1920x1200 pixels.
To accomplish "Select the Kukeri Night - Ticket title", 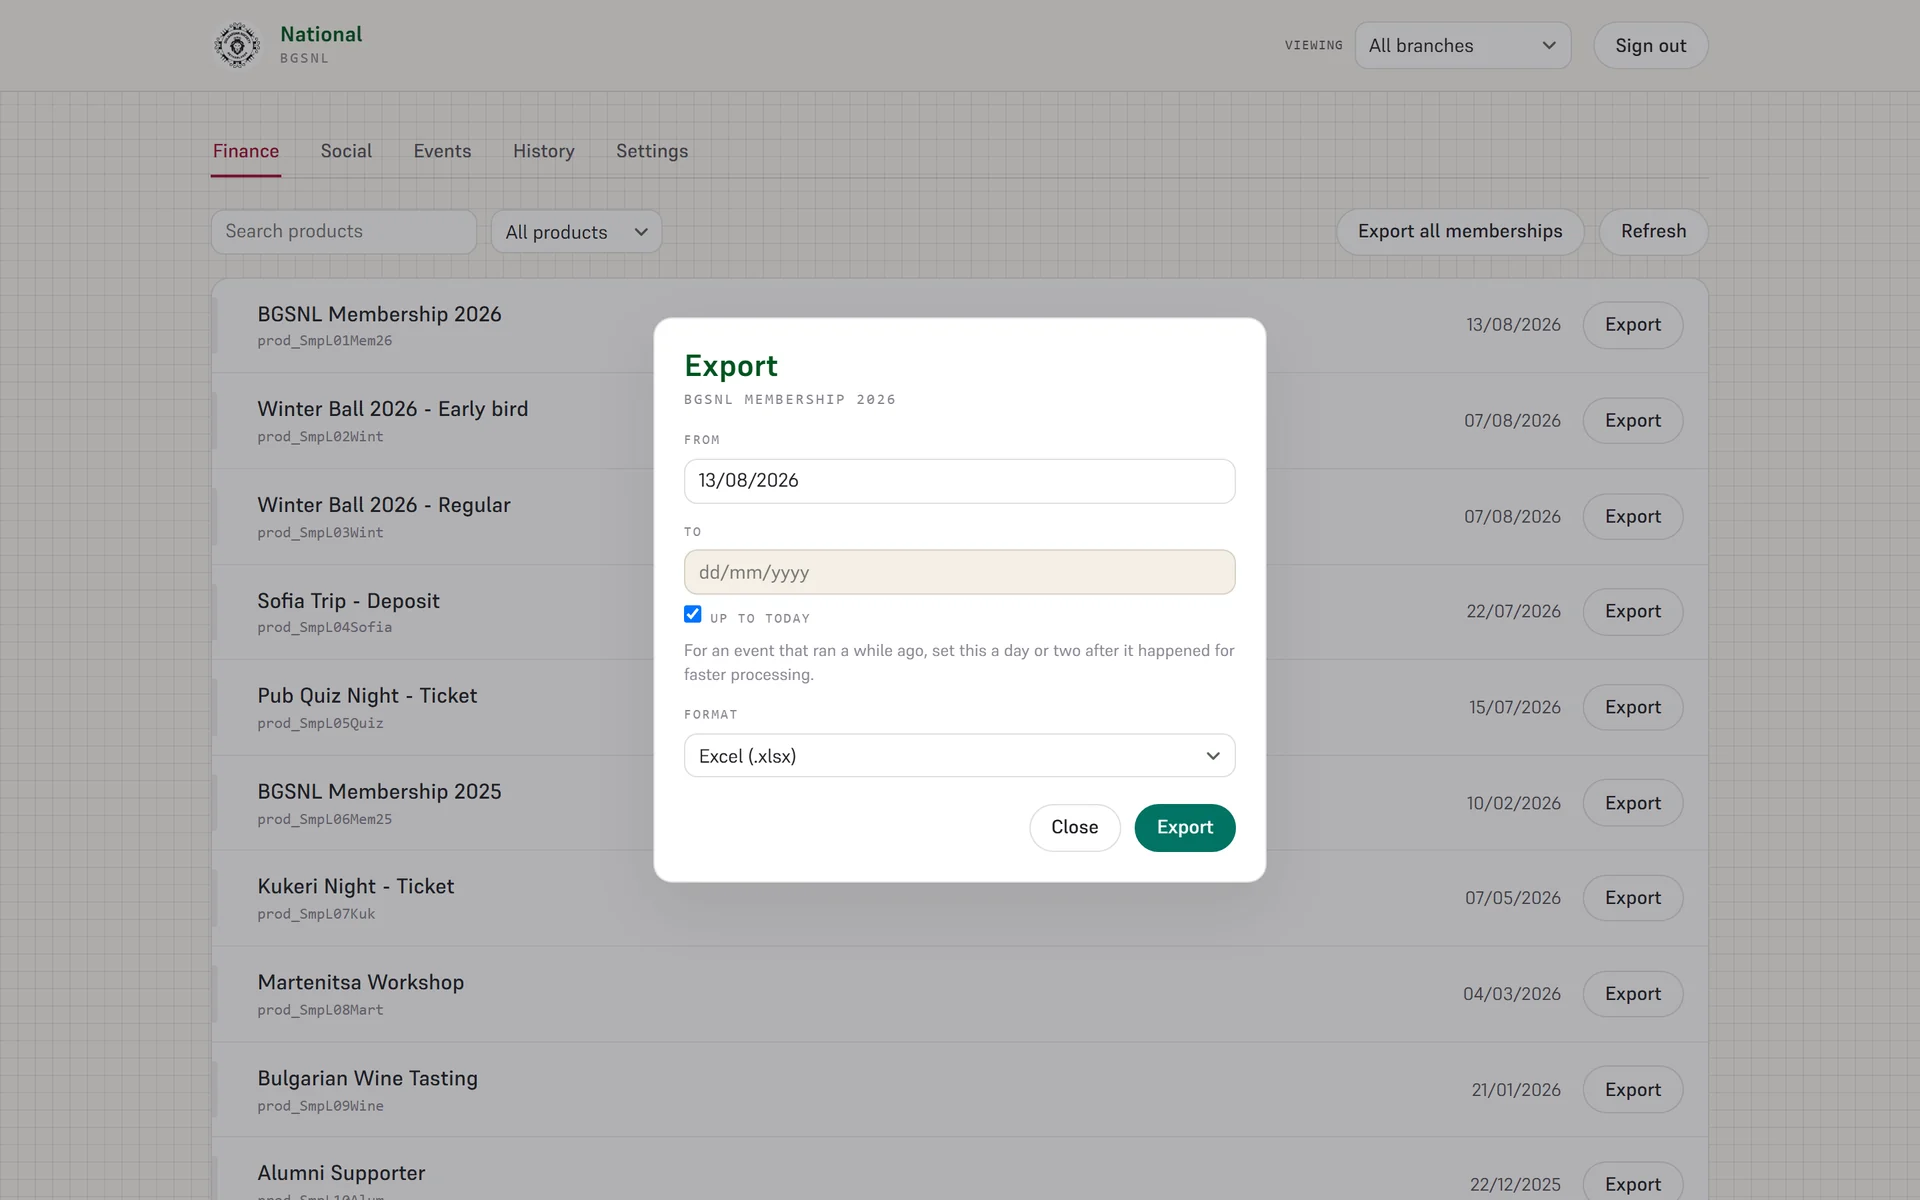I will (356, 887).
